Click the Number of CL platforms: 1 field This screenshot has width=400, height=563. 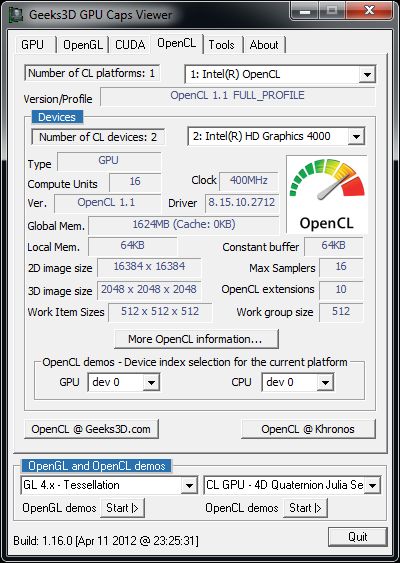(x=92, y=73)
